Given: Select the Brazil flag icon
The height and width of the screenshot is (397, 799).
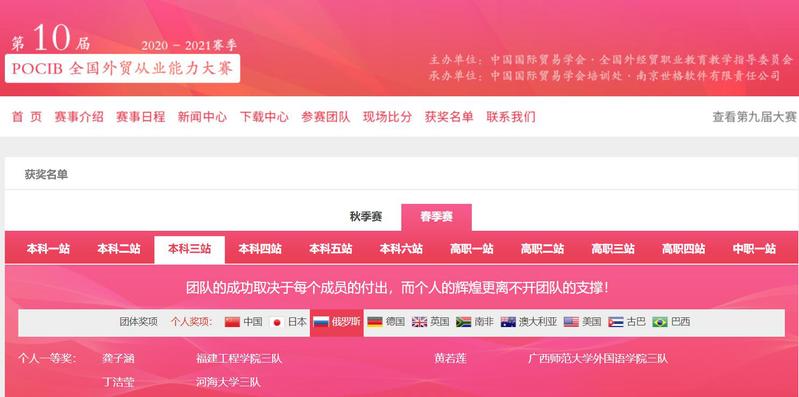Looking at the screenshot, I should [x=660, y=322].
